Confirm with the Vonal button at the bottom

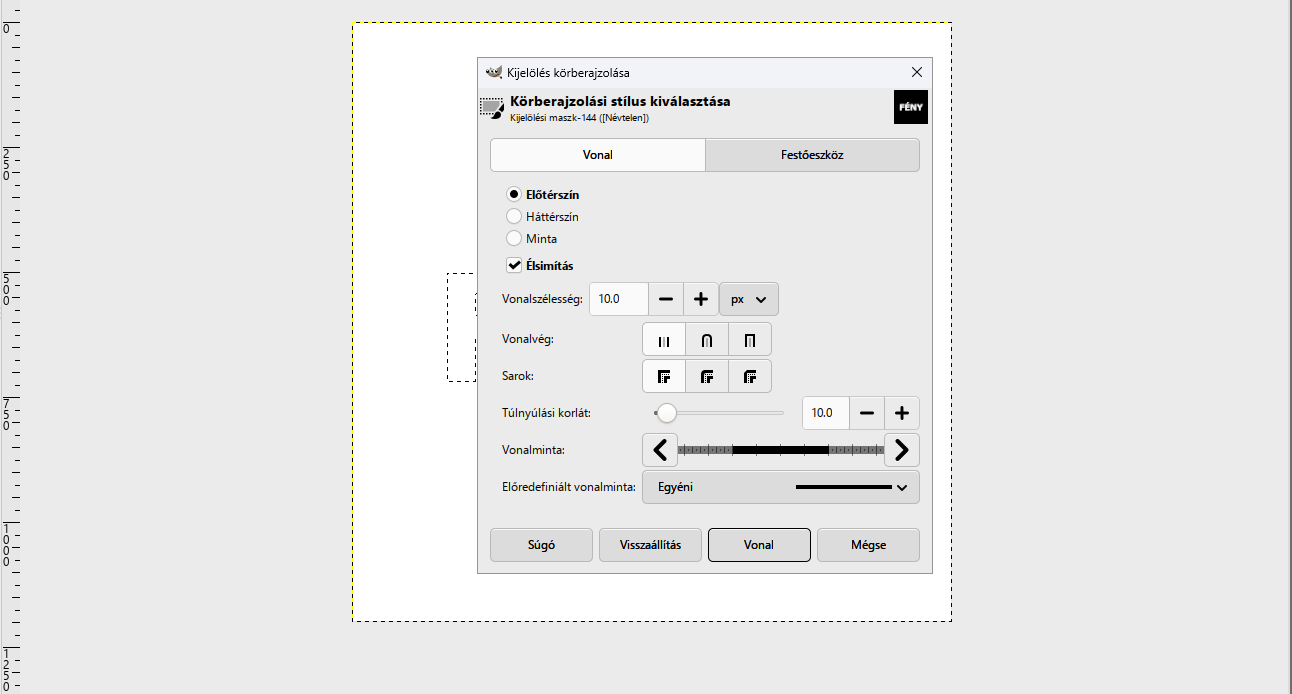pyautogui.click(x=759, y=545)
